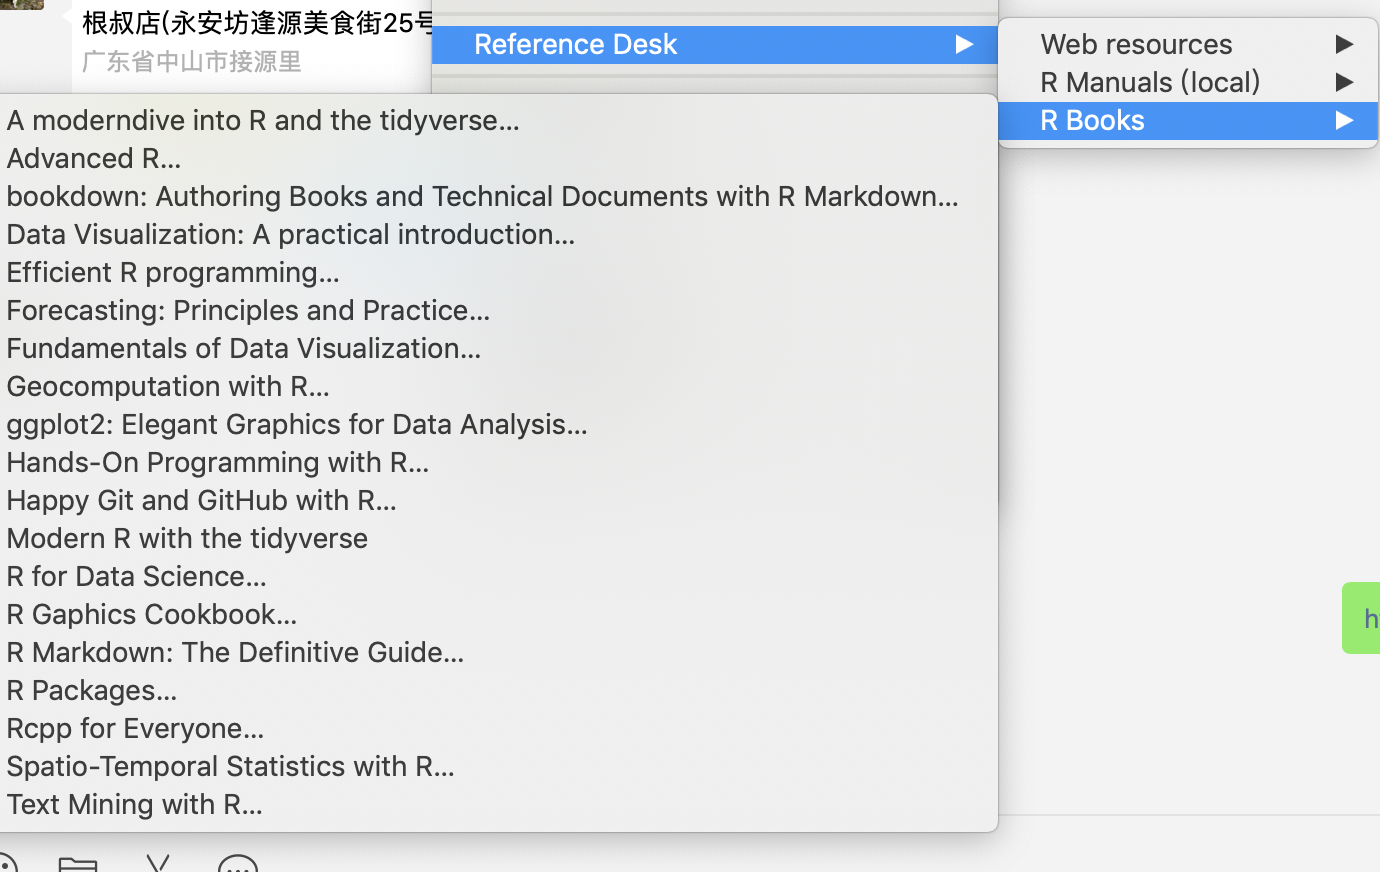Click the scissors screenshot icon
1380x872 pixels.
click(158, 862)
